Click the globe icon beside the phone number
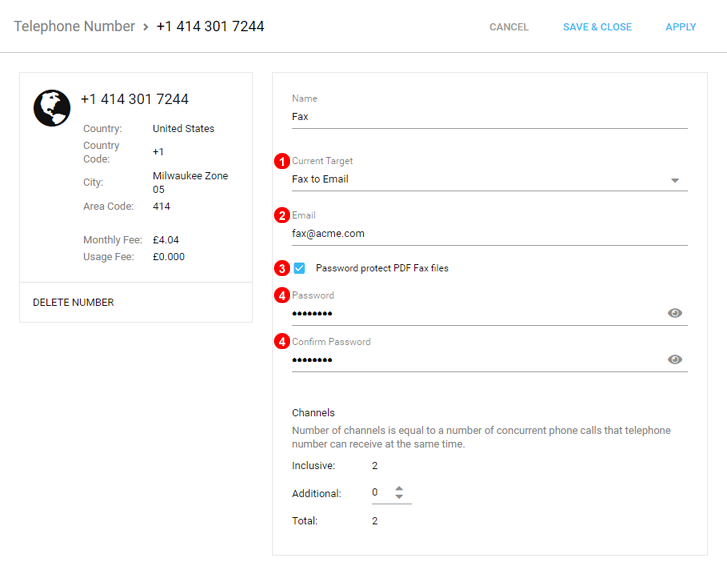The height and width of the screenshot is (570, 727). tap(52, 108)
